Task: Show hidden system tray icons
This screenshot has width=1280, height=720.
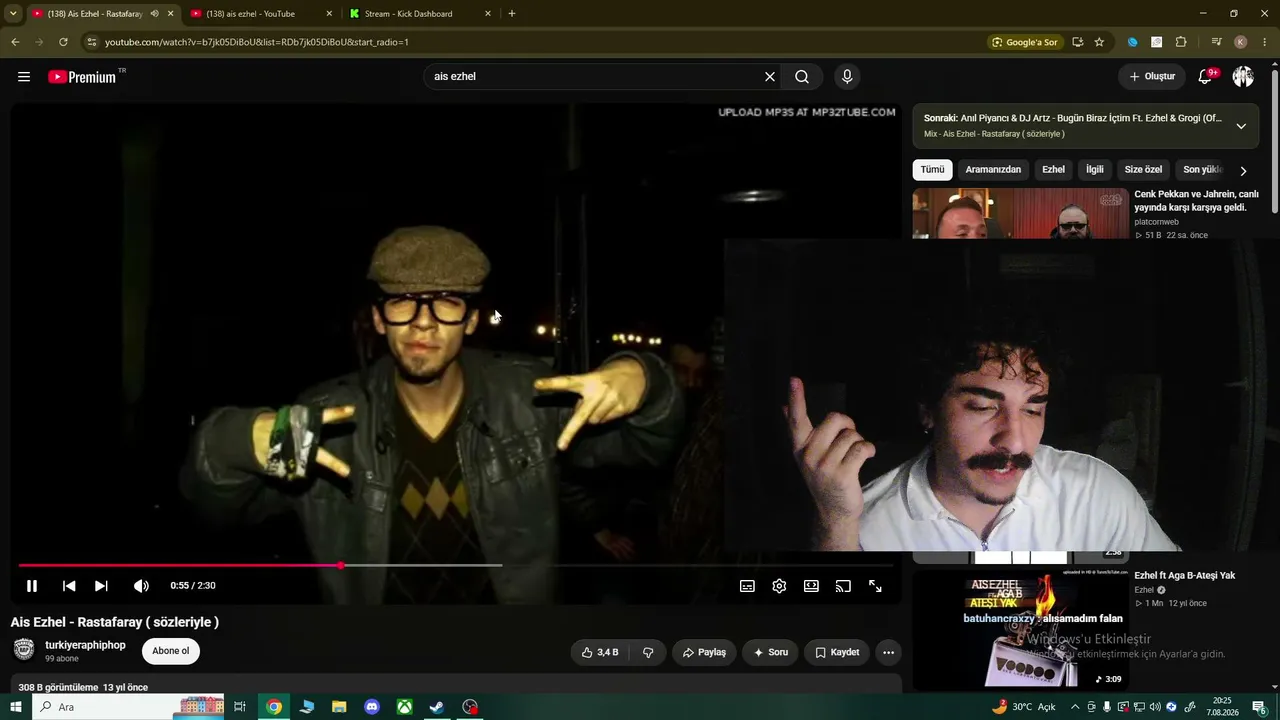Action: [x=1075, y=707]
